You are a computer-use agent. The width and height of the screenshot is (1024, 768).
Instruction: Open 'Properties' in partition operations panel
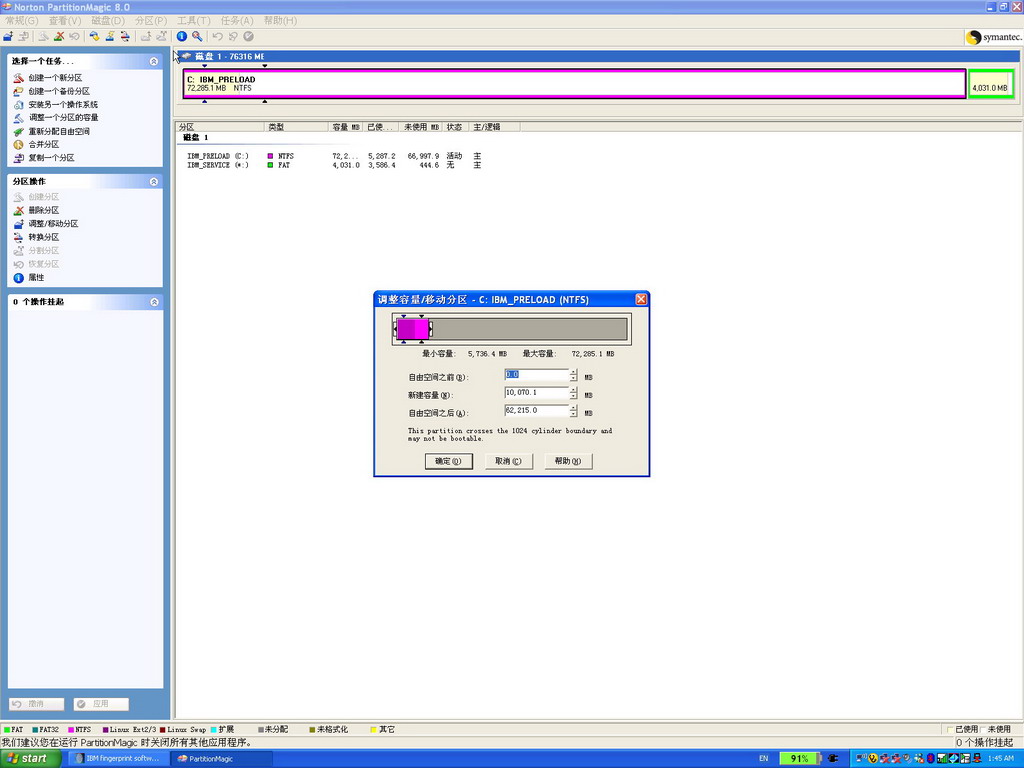coord(35,277)
